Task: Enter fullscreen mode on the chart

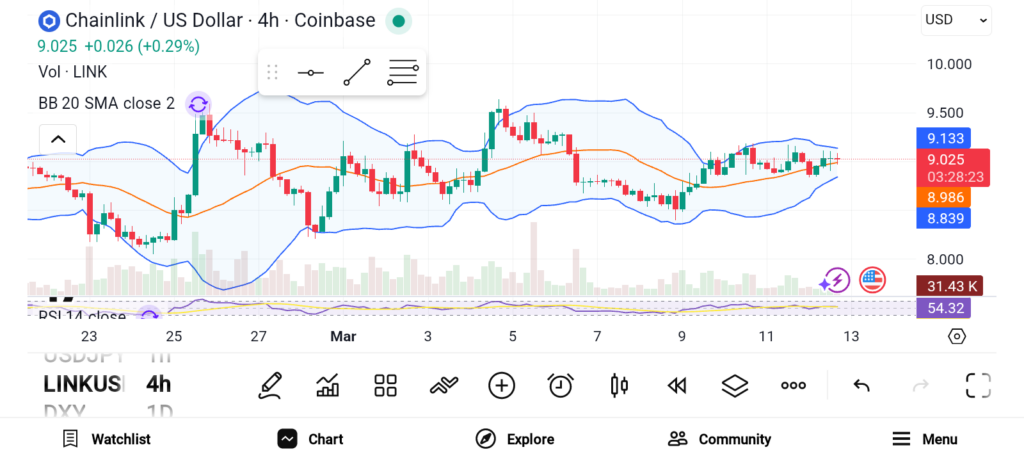Action: point(977,385)
